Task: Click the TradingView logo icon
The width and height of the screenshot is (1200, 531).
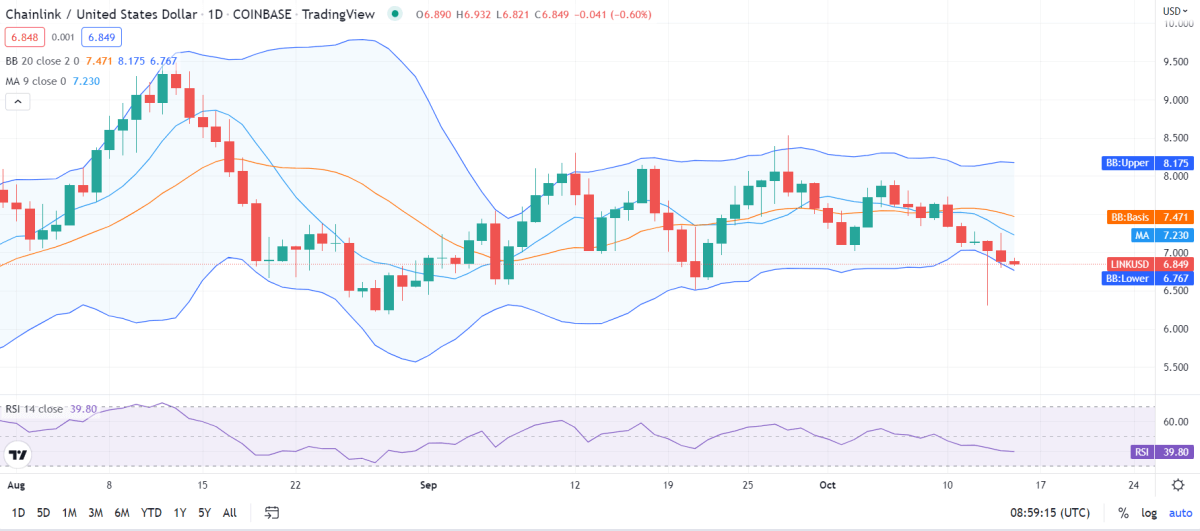Action: [x=17, y=455]
